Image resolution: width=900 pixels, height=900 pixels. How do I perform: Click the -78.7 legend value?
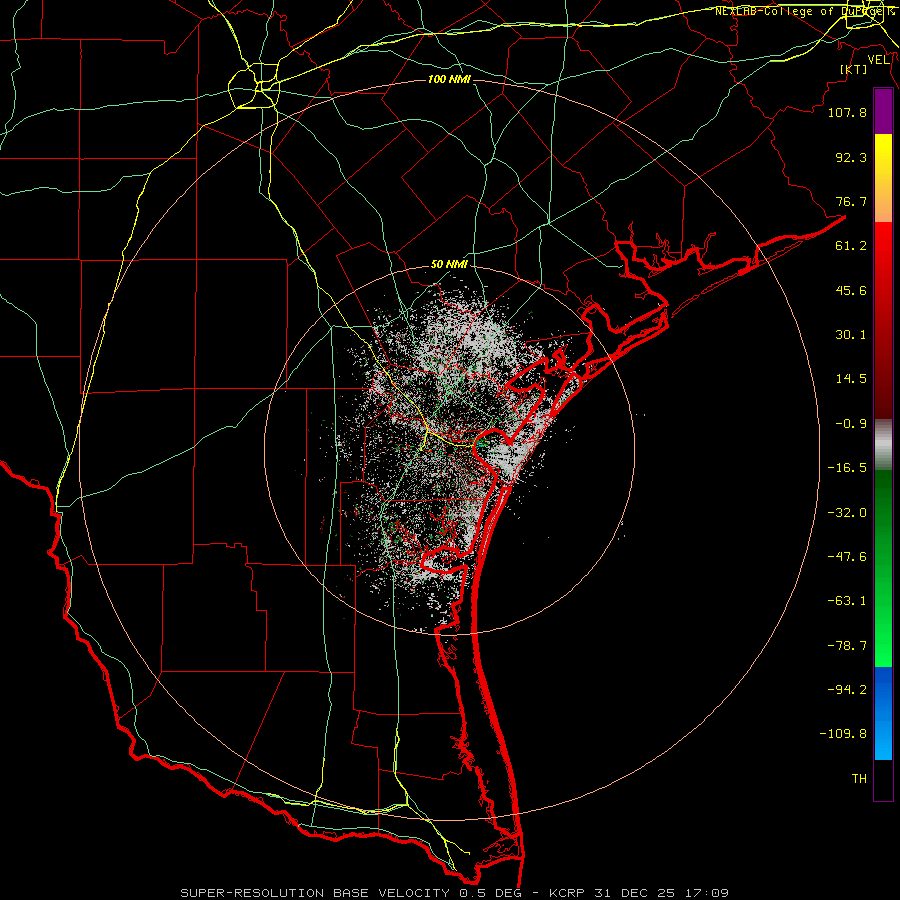point(847,646)
